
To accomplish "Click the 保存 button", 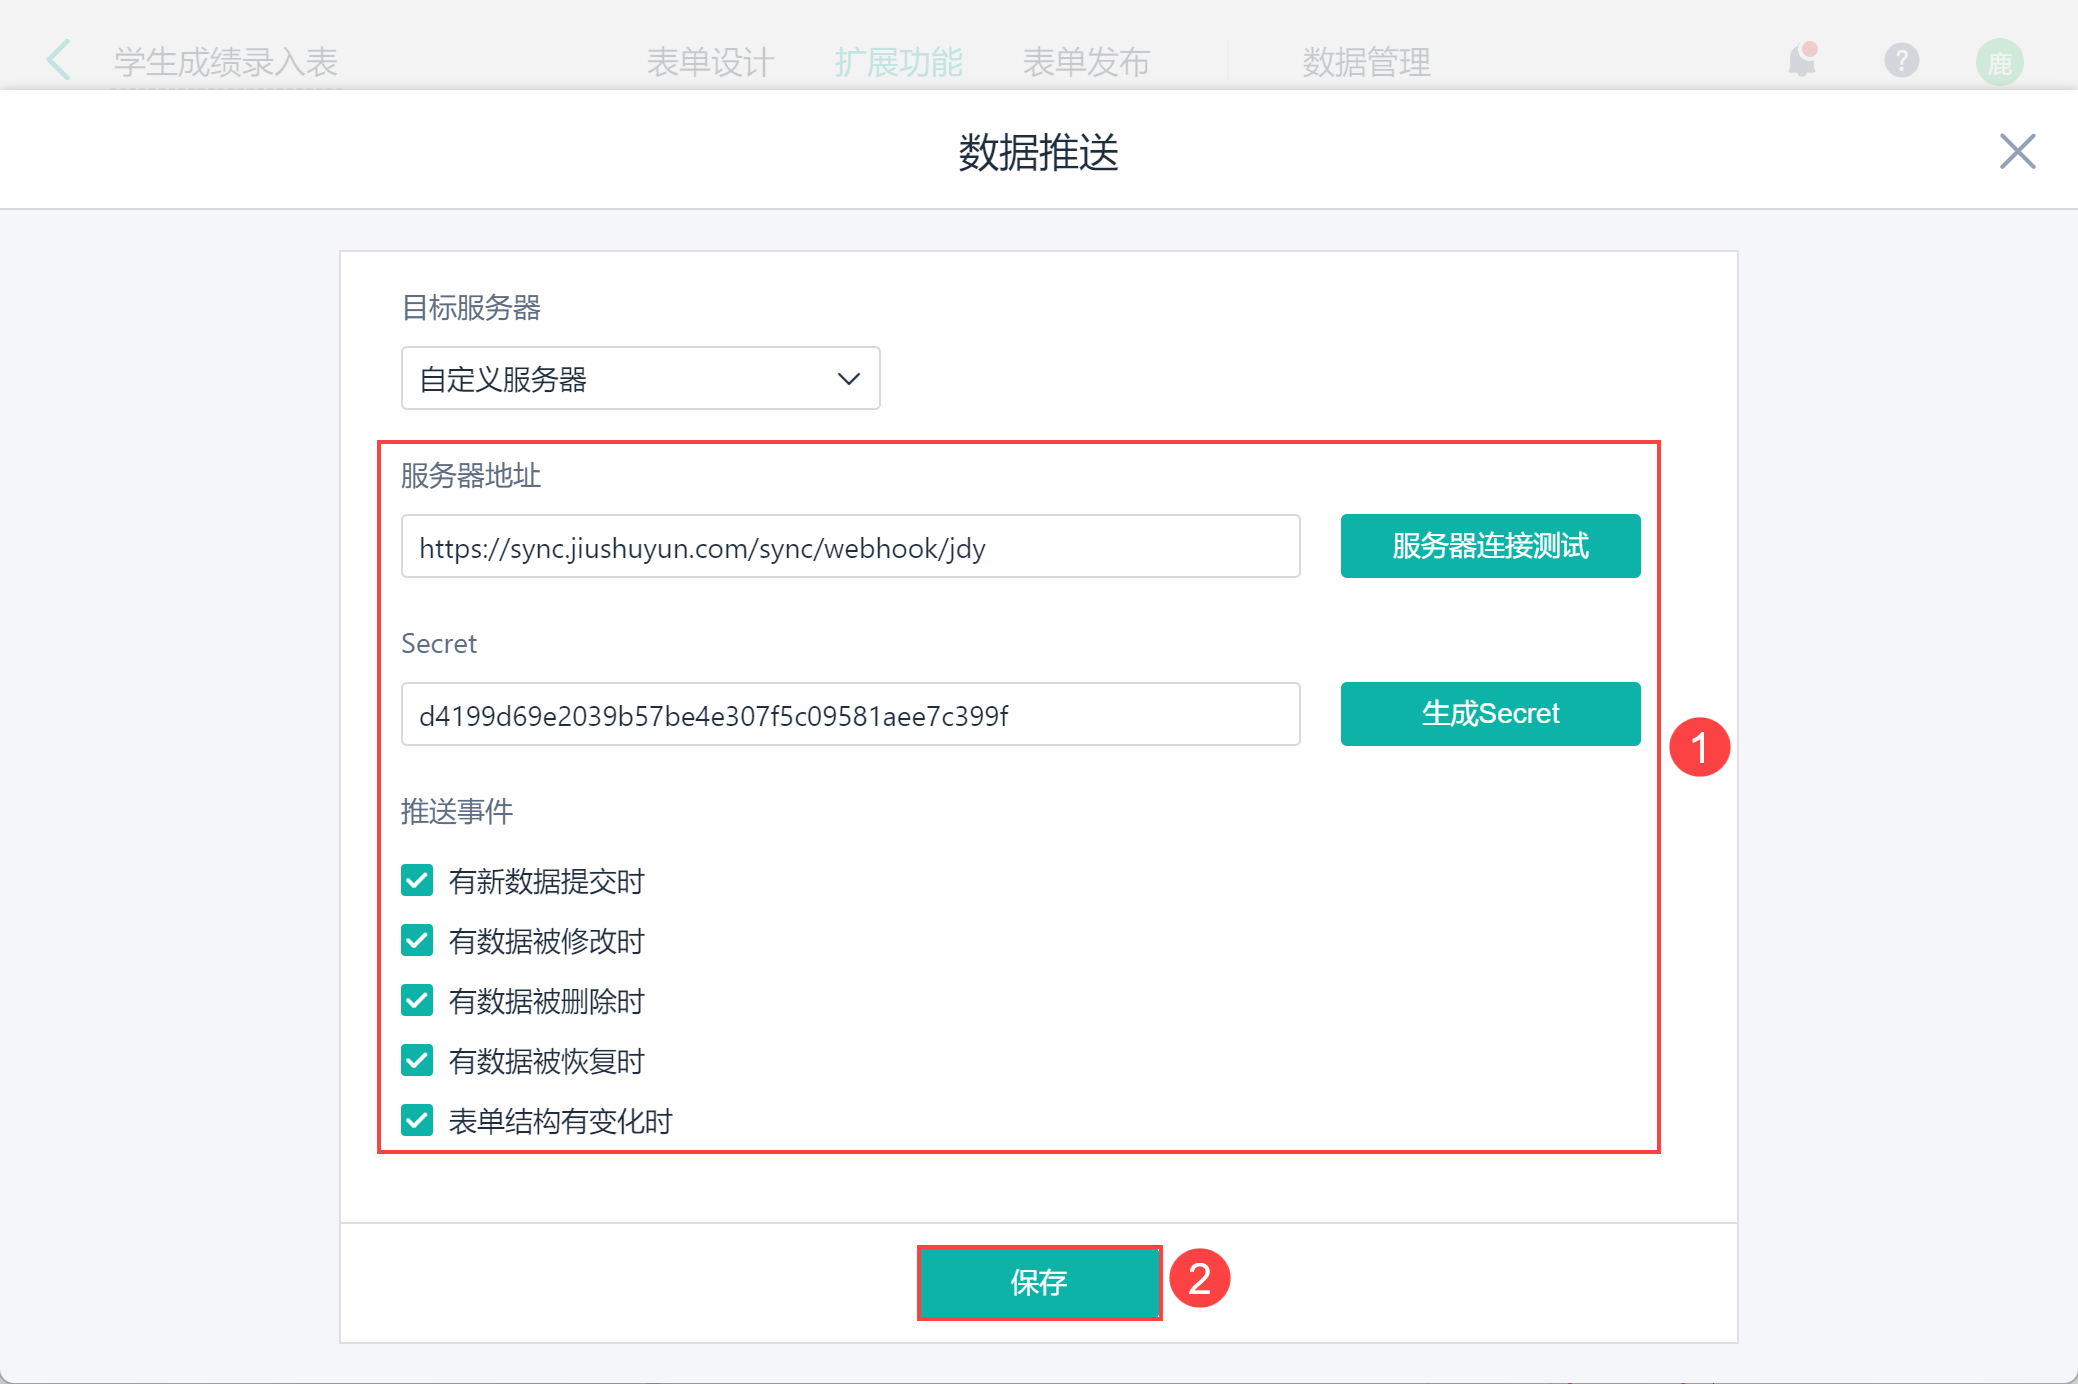I will [1039, 1282].
